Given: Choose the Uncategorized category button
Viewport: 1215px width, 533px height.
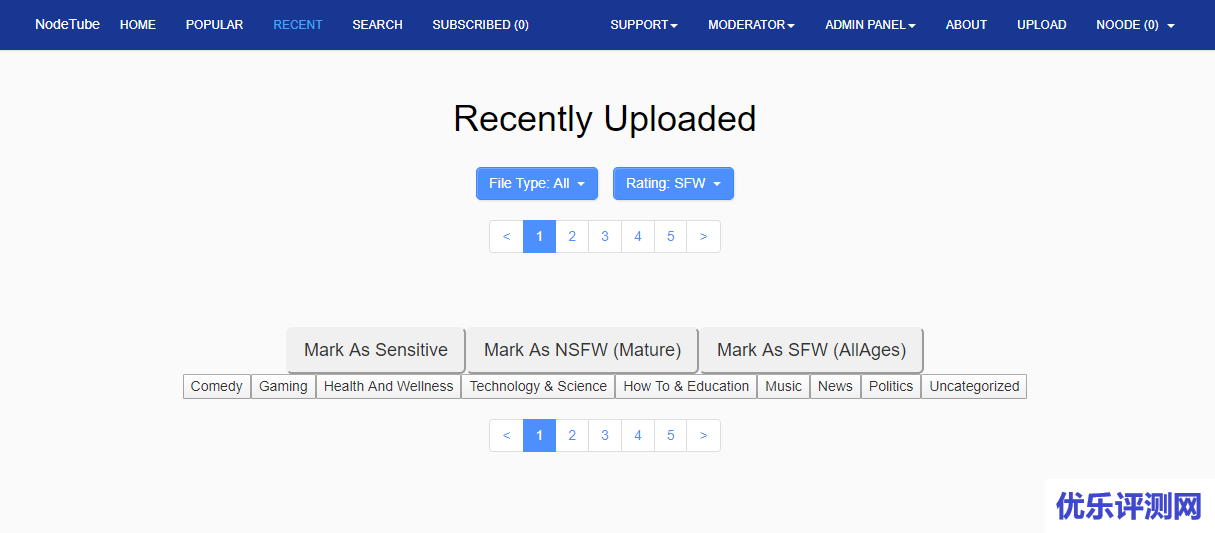Looking at the screenshot, I should click(974, 386).
